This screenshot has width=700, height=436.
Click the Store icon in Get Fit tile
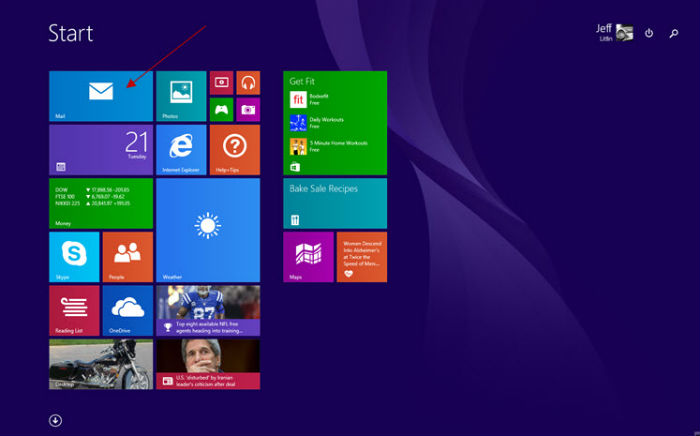[x=295, y=167]
